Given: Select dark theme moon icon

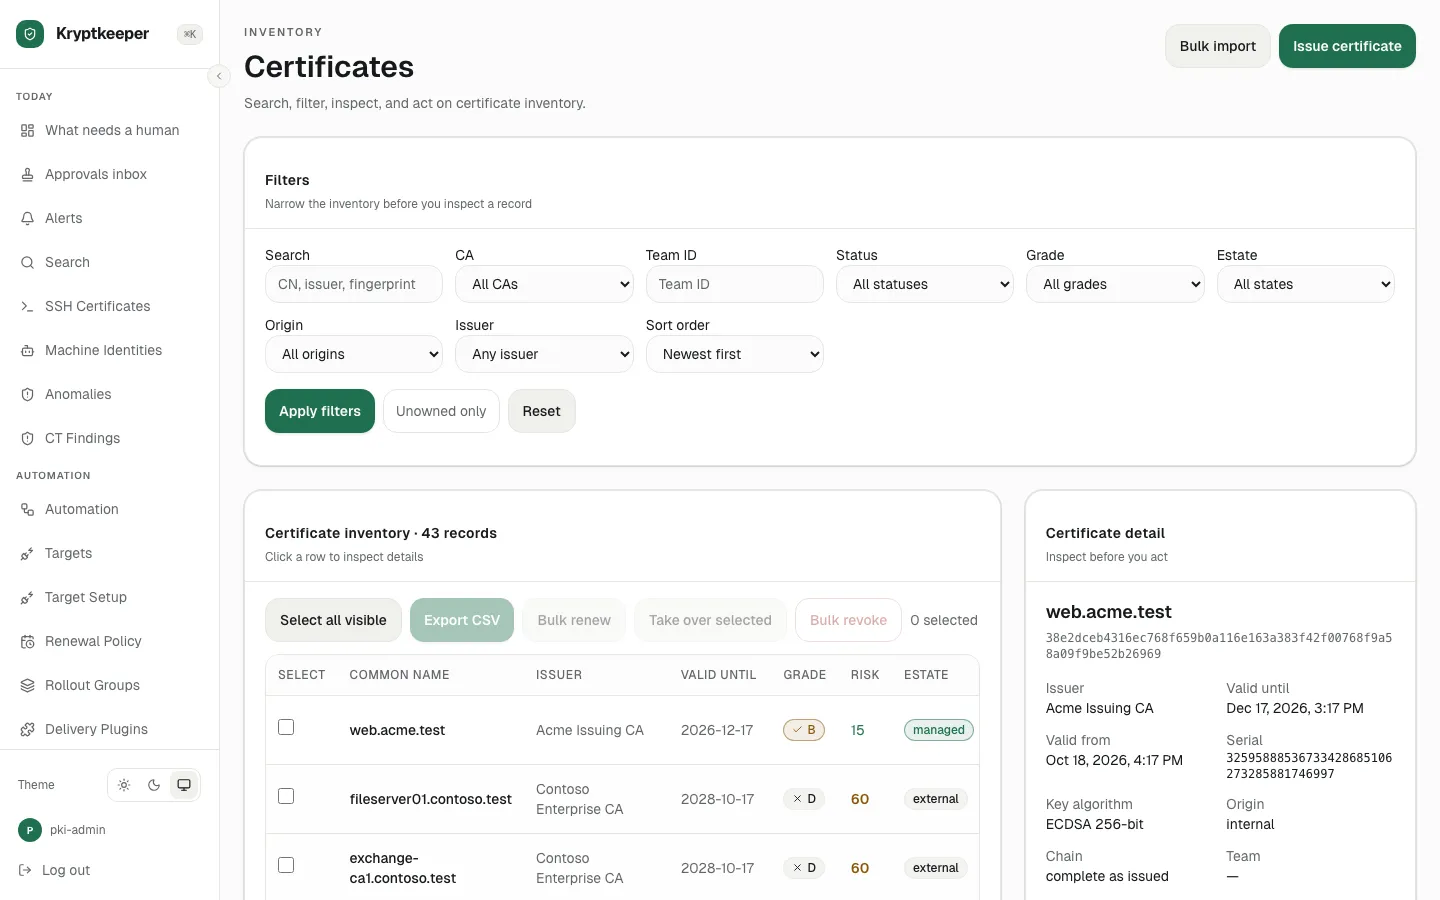Looking at the screenshot, I should [154, 785].
